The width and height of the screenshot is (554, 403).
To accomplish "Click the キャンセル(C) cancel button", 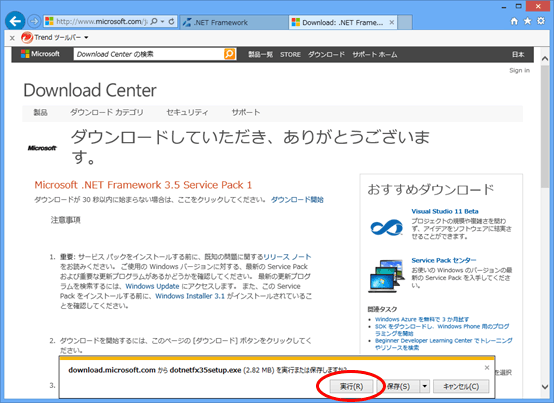I will [461, 386].
